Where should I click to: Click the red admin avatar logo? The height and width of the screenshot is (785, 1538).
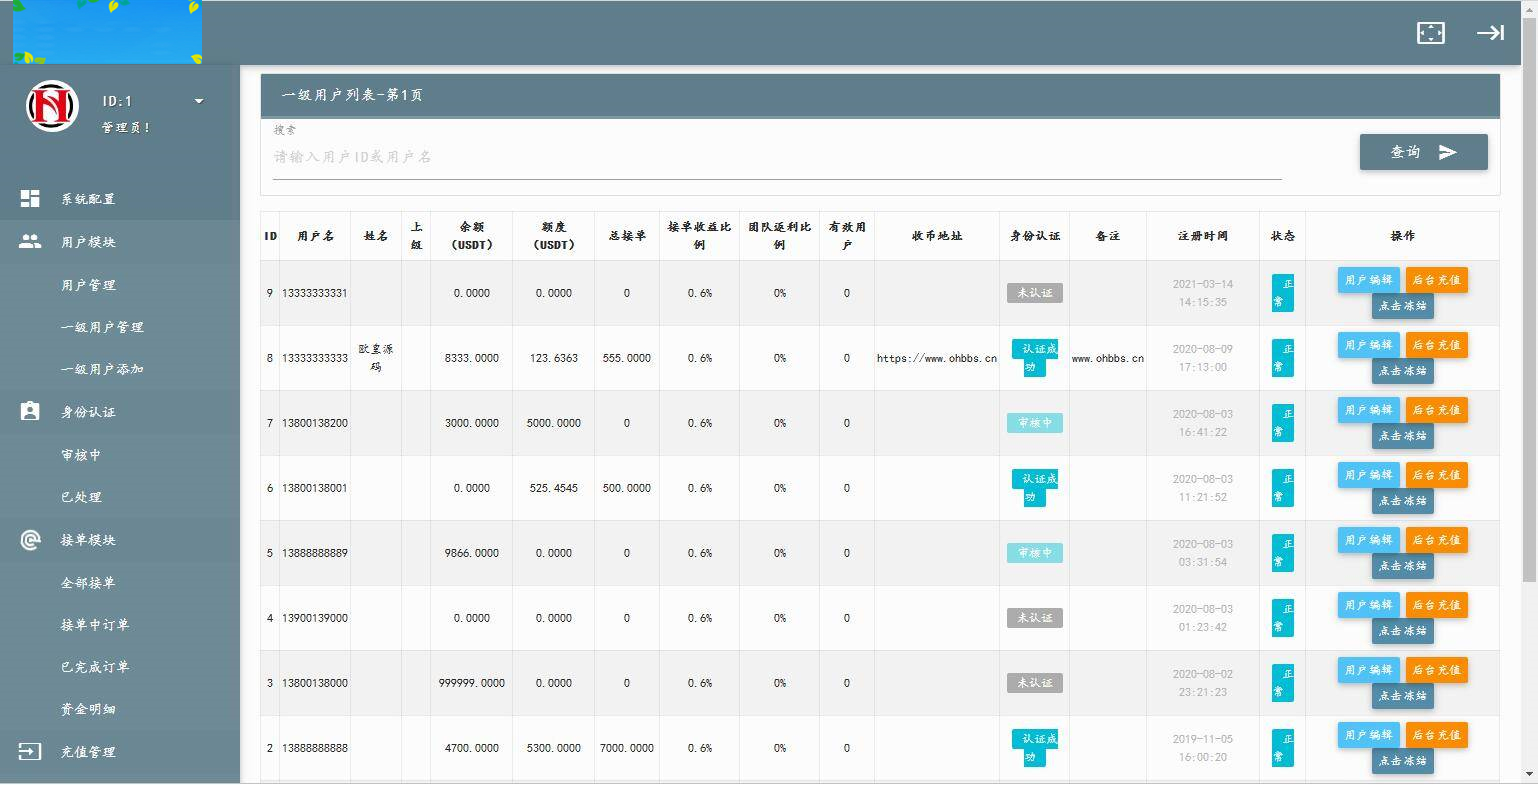pos(52,106)
